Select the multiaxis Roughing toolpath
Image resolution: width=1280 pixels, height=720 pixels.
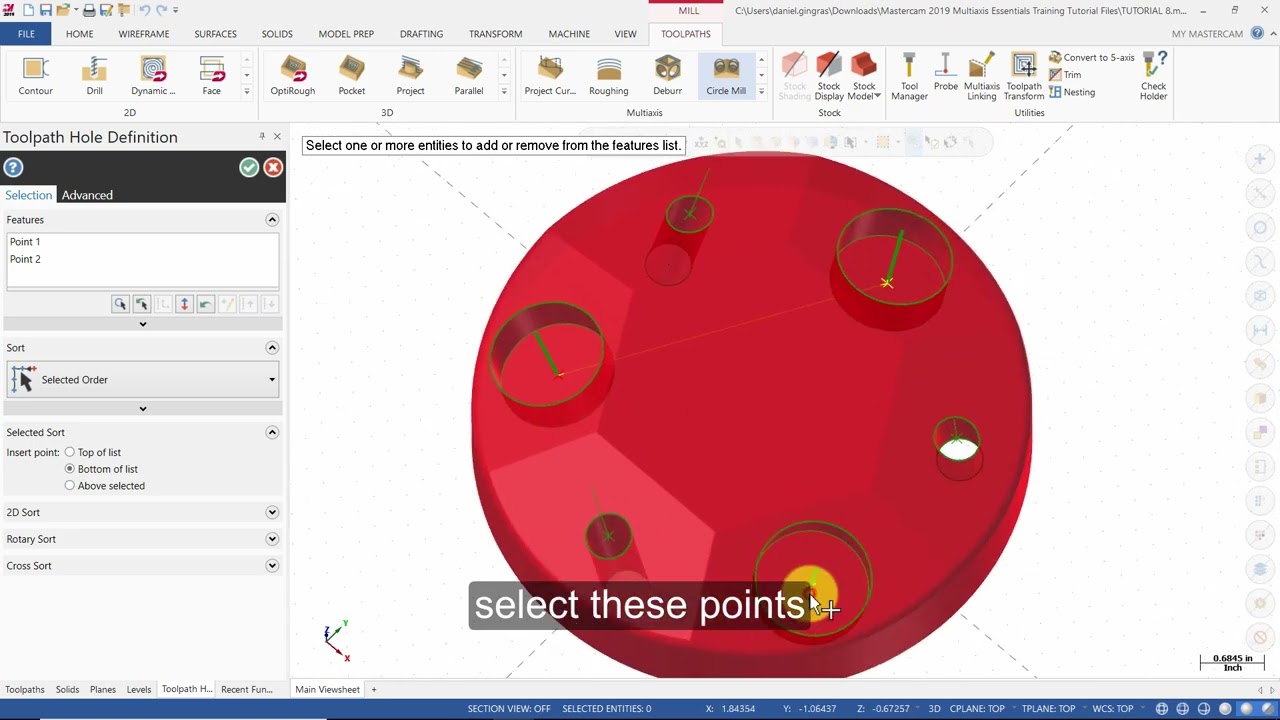[608, 76]
